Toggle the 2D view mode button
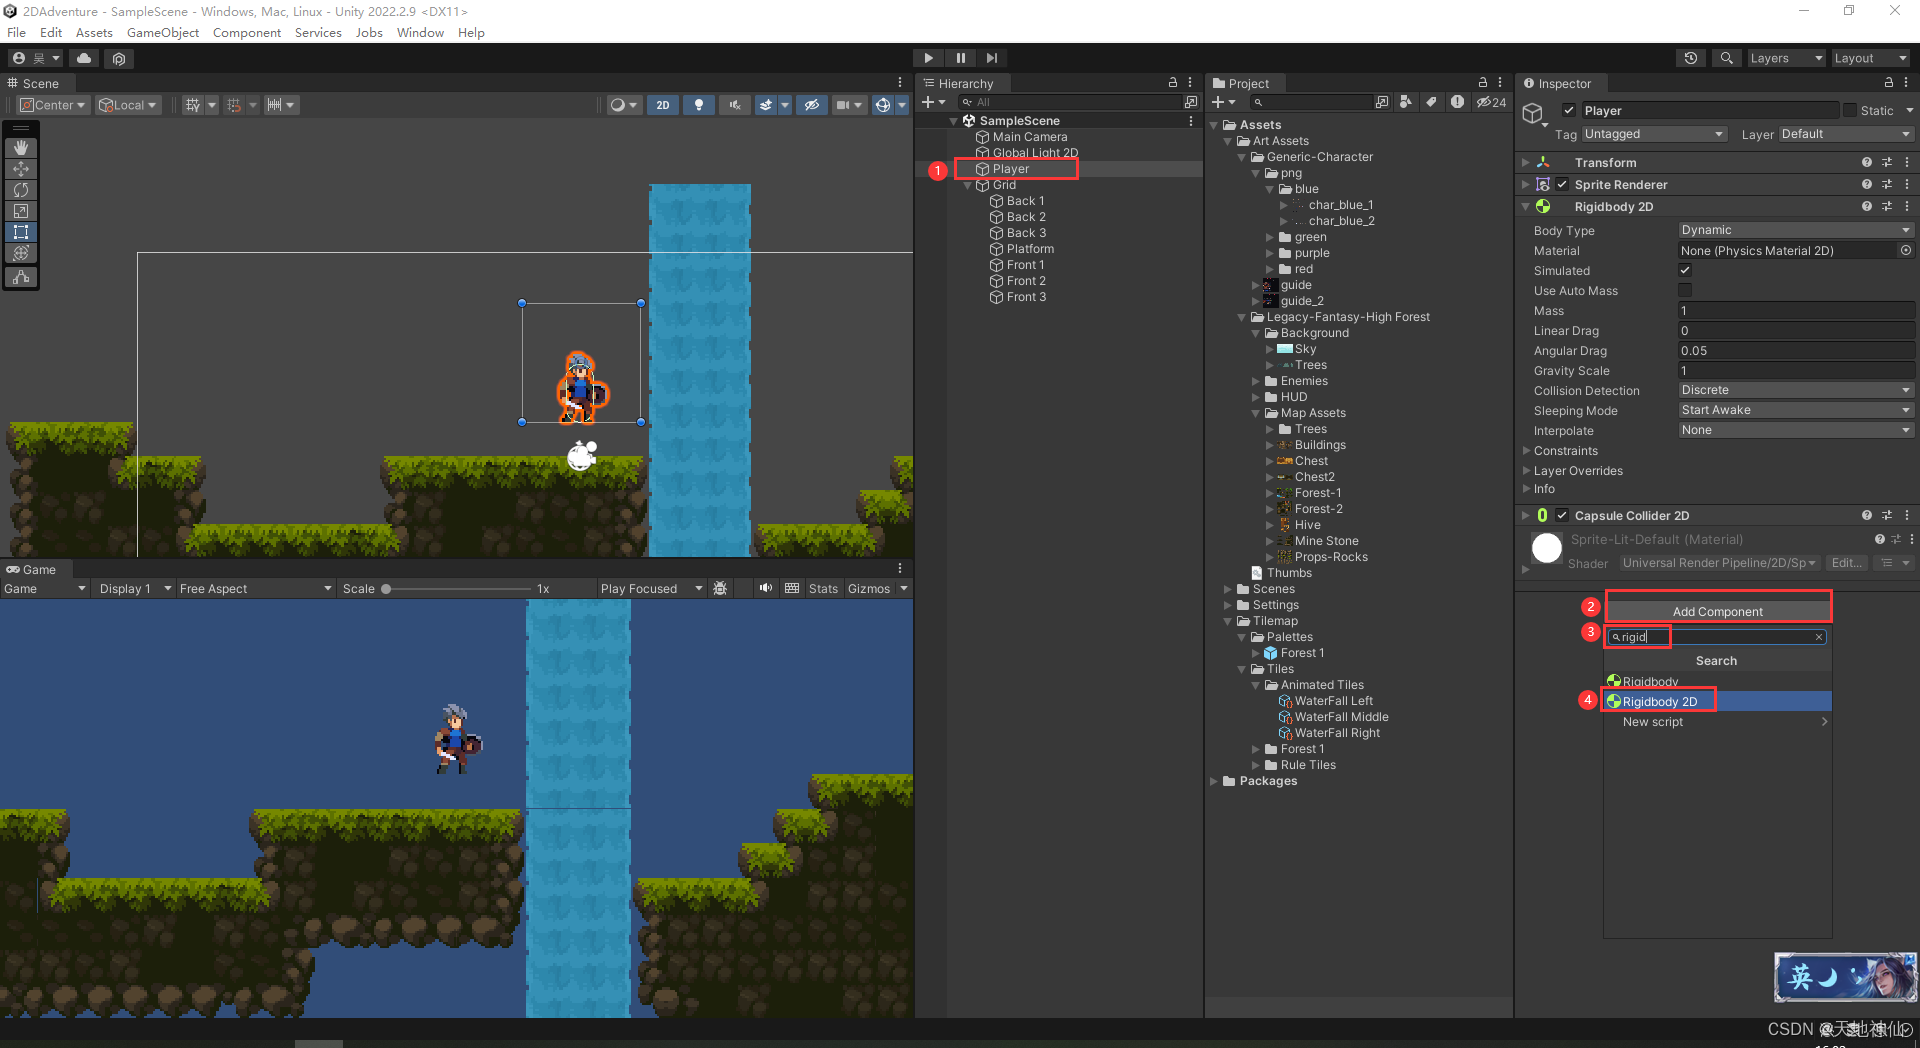1920x1048 pixels. [662, 105]
